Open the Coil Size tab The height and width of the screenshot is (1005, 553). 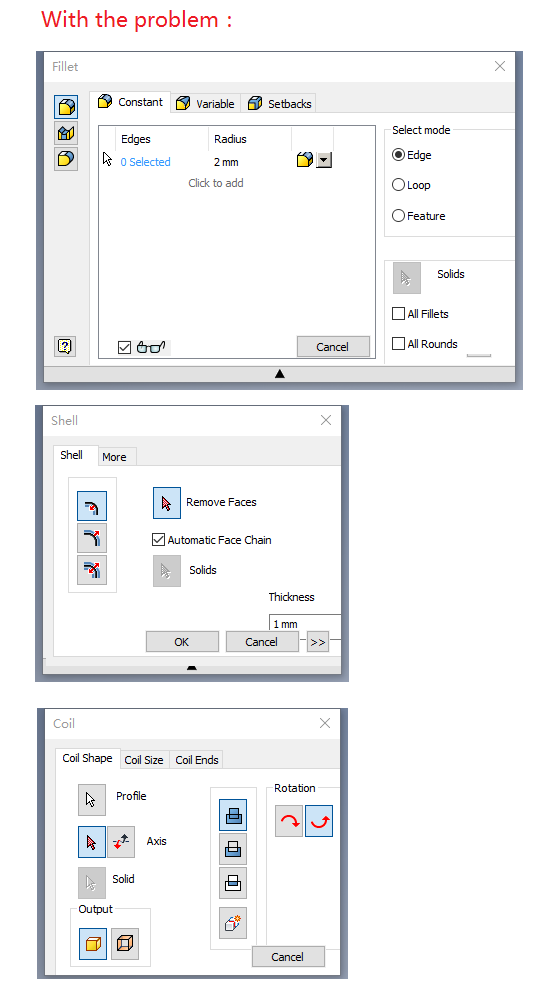(x=144, y=760)
